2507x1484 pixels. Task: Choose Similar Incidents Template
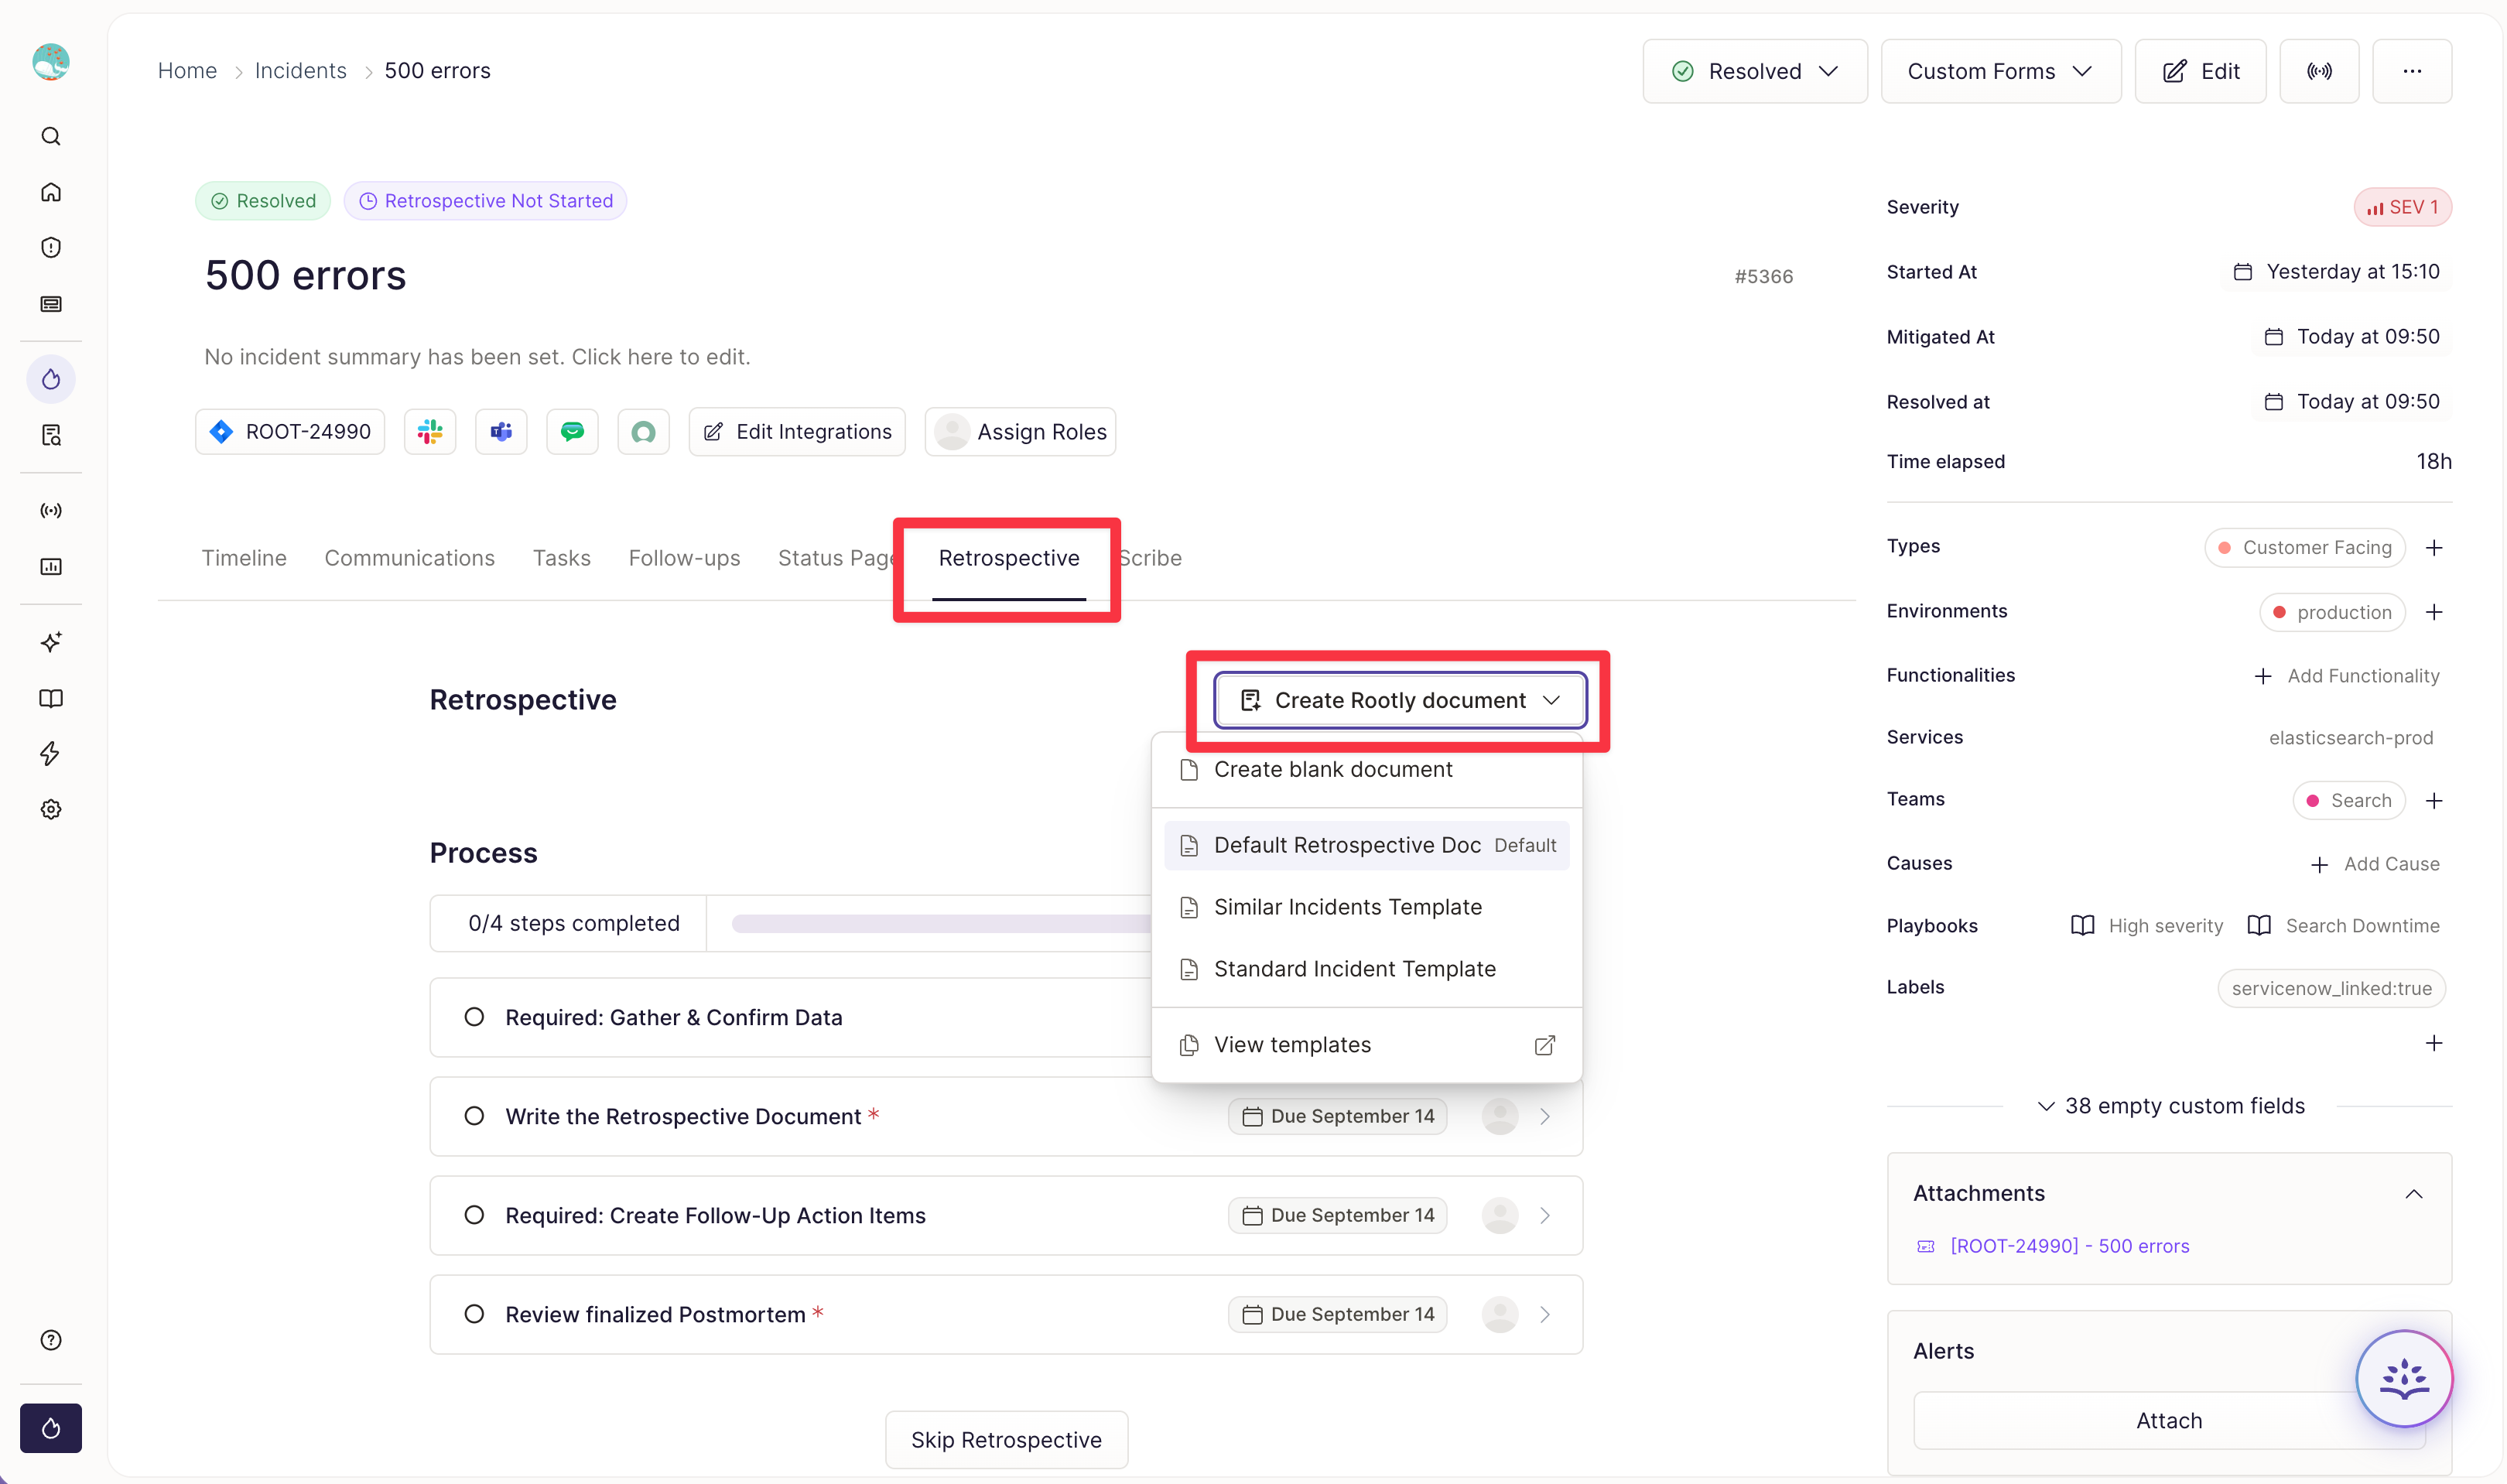[1367, 908]
